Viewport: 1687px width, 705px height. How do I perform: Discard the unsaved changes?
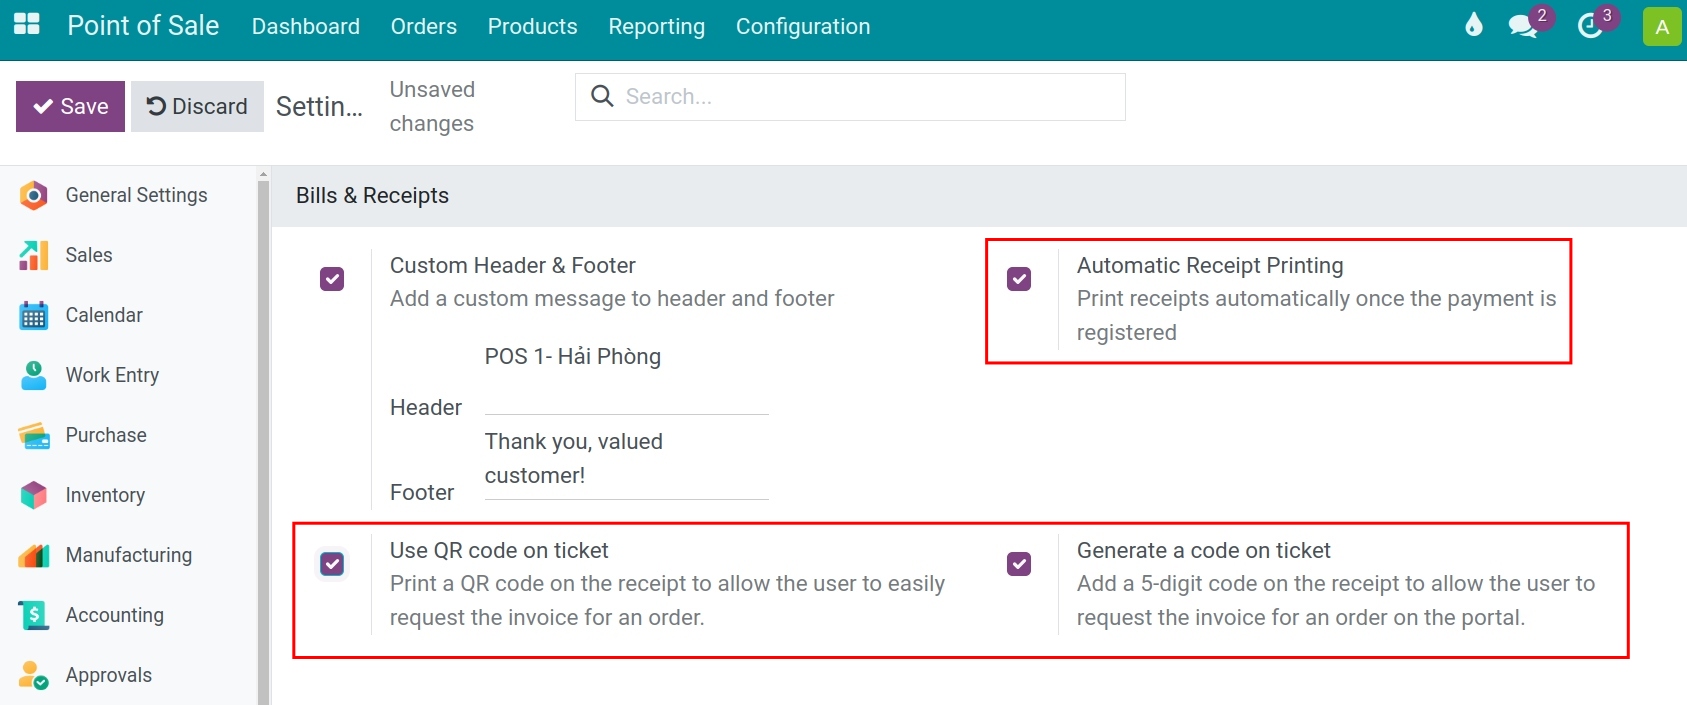(x=197, y=106)
